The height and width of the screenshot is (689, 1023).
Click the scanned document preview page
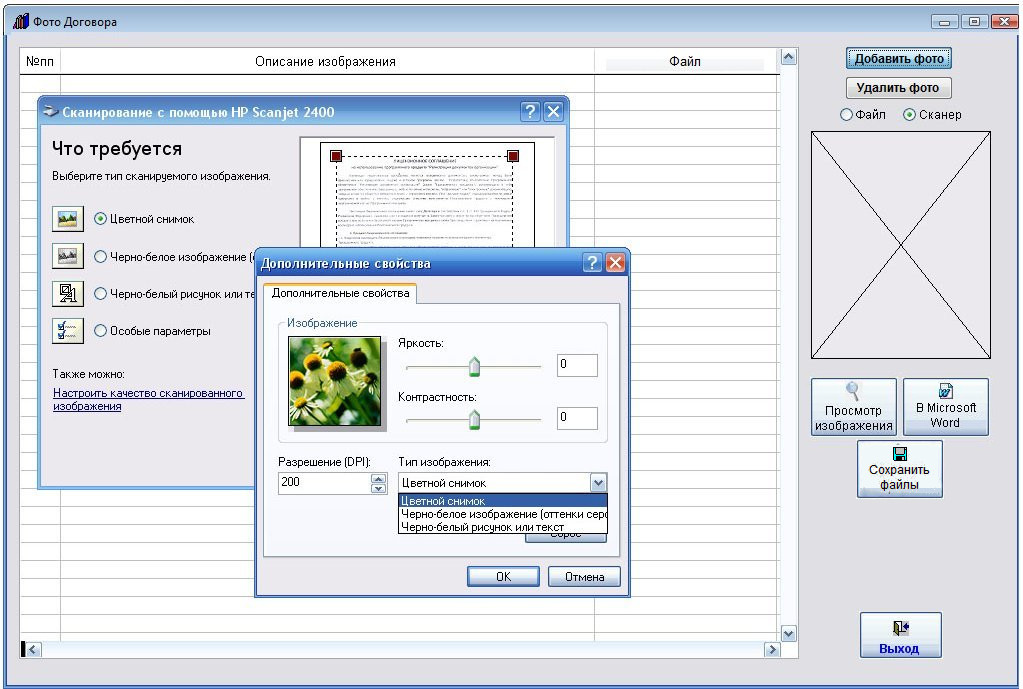click(427, 194)
